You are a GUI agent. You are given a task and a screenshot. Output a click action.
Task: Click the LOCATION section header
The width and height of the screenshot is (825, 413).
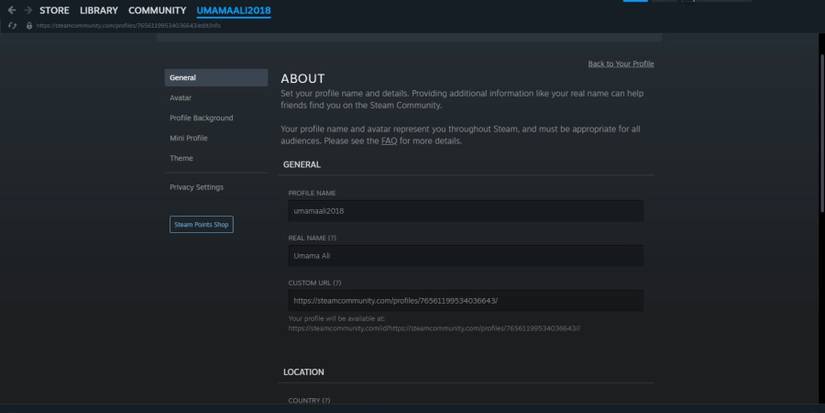[304, 372]
